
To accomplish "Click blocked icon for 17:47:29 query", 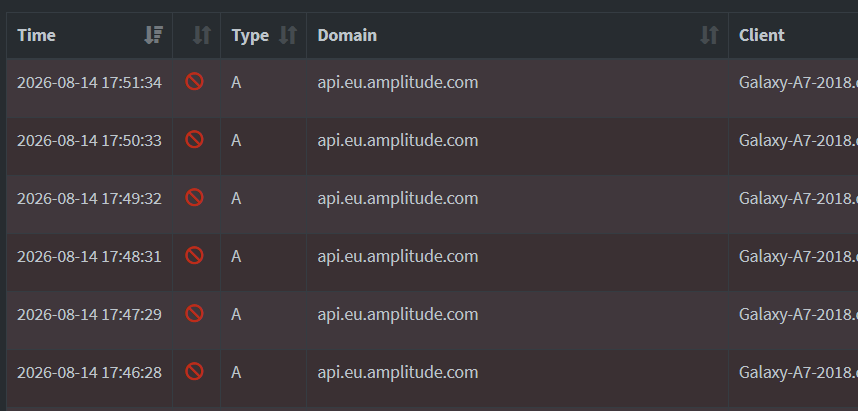I will (194, 314).
